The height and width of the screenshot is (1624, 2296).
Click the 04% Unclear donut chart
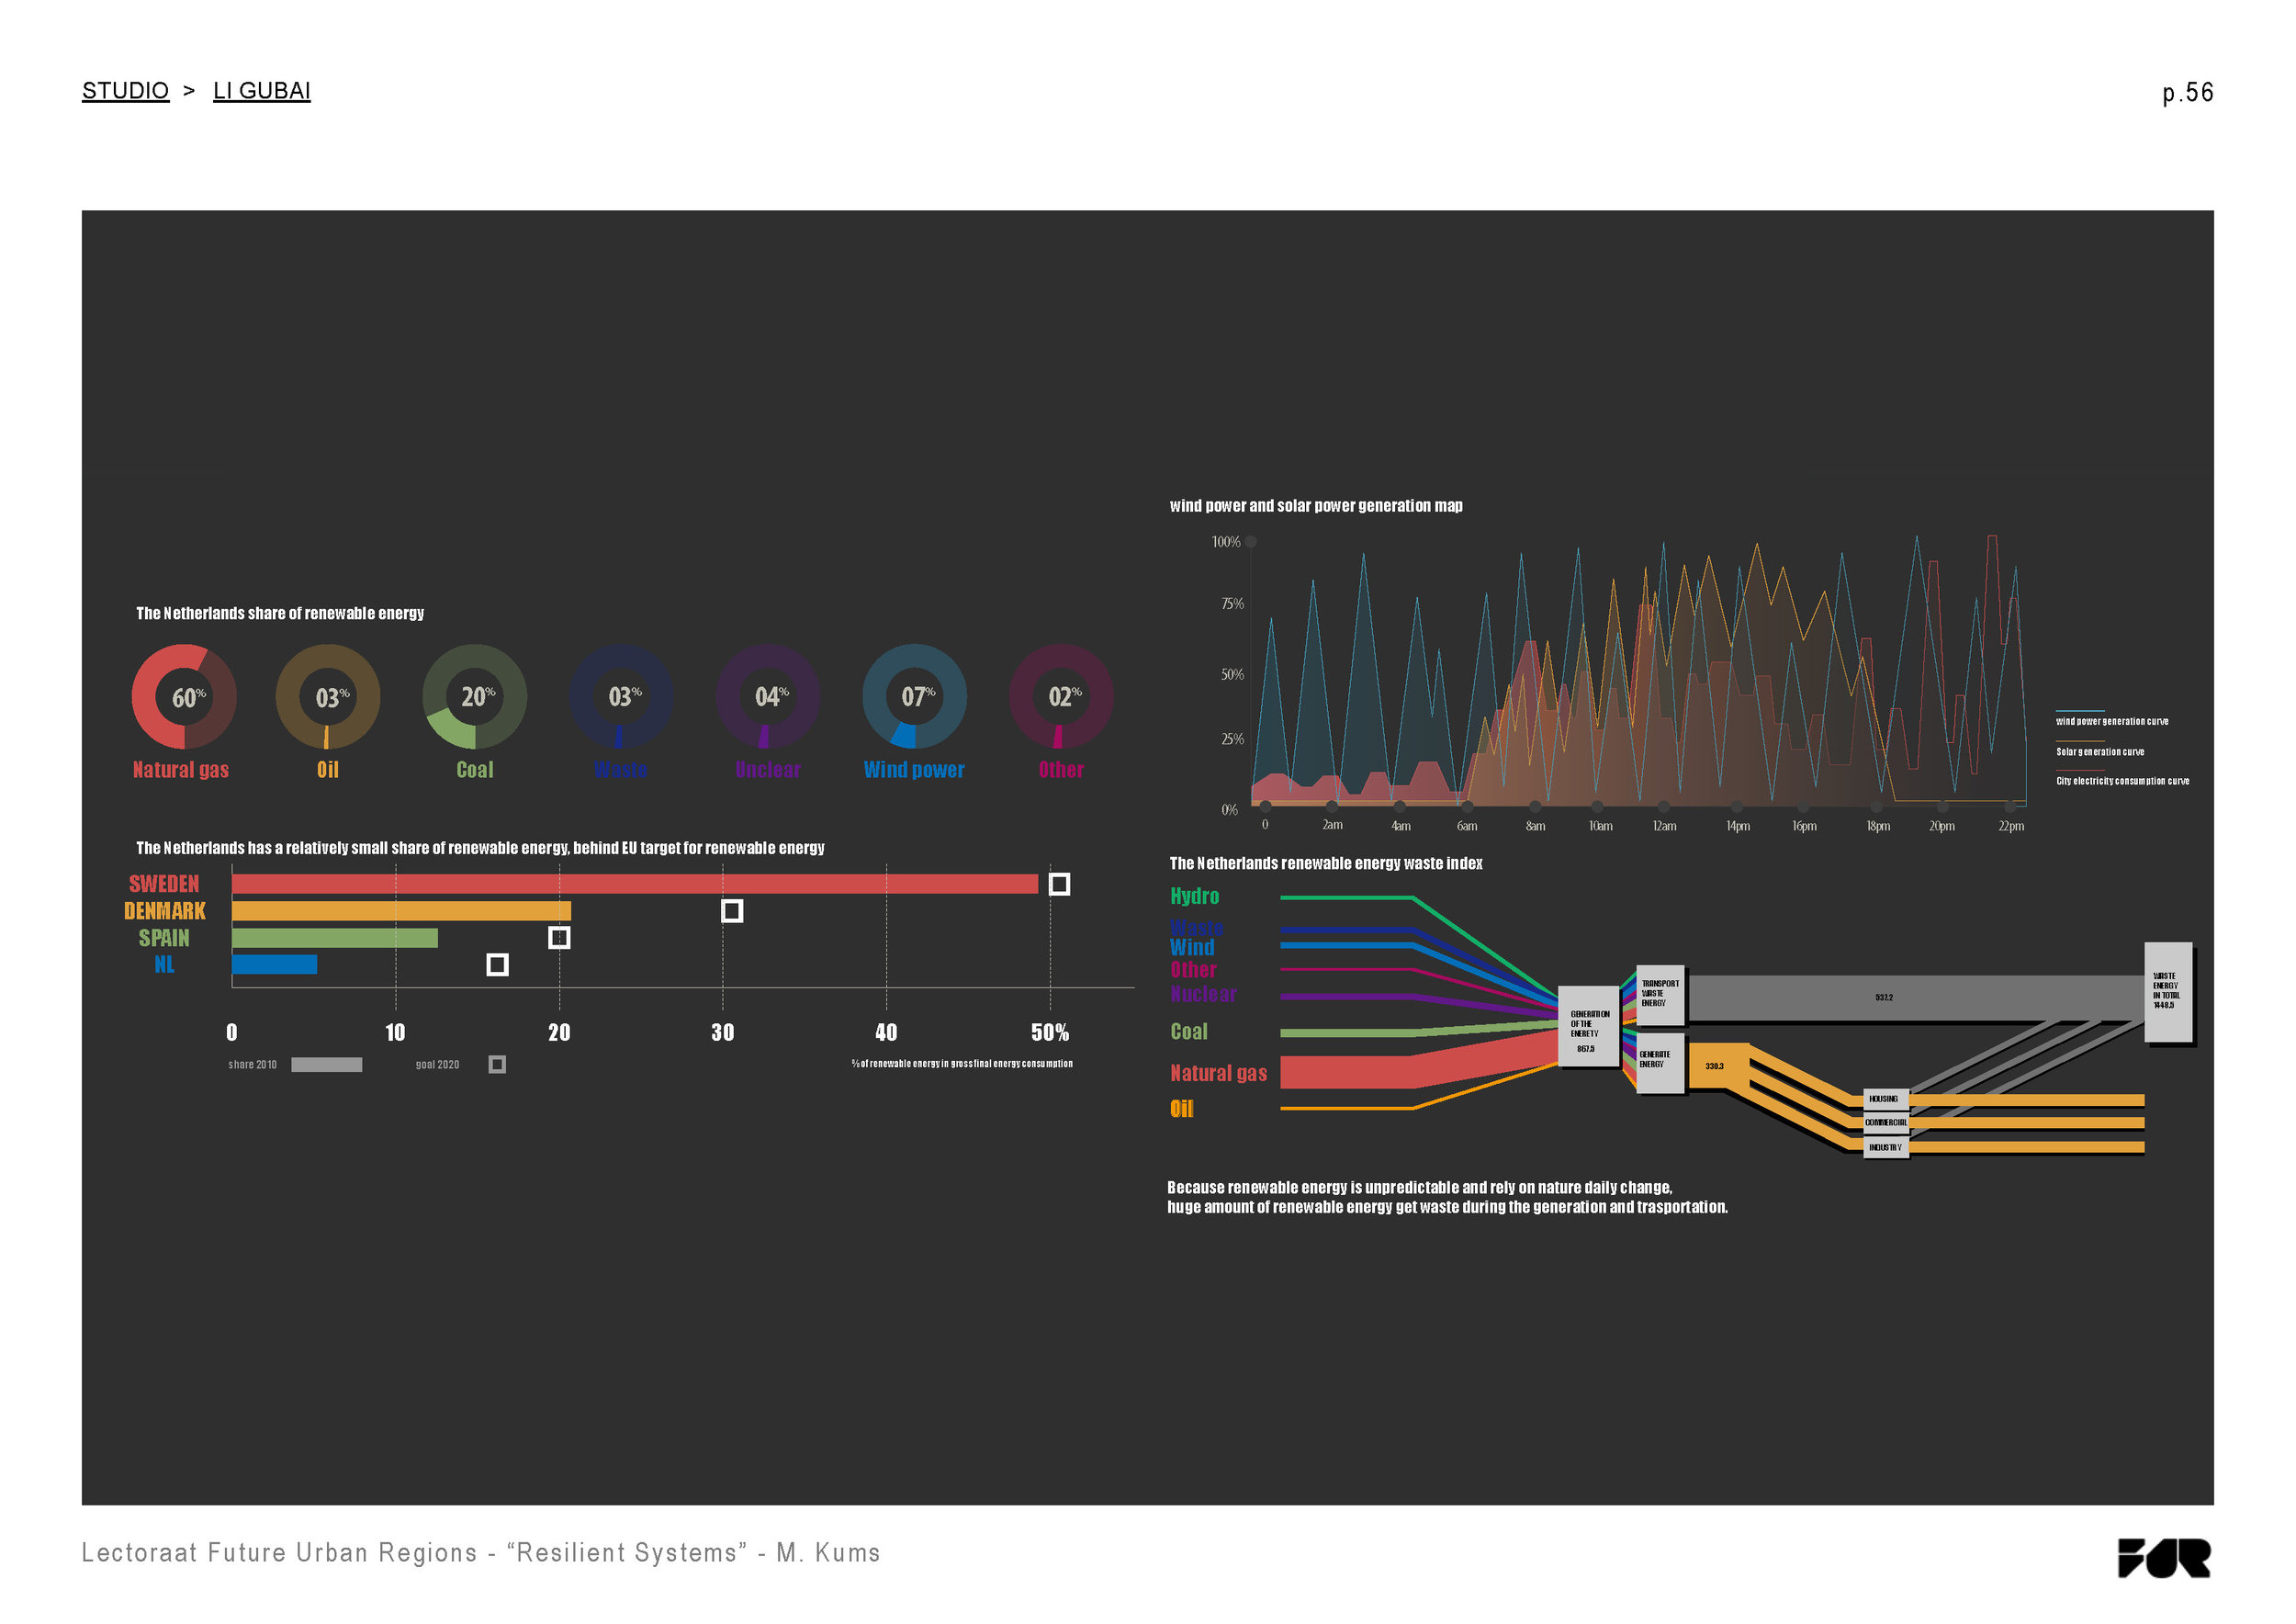point(767,697)
